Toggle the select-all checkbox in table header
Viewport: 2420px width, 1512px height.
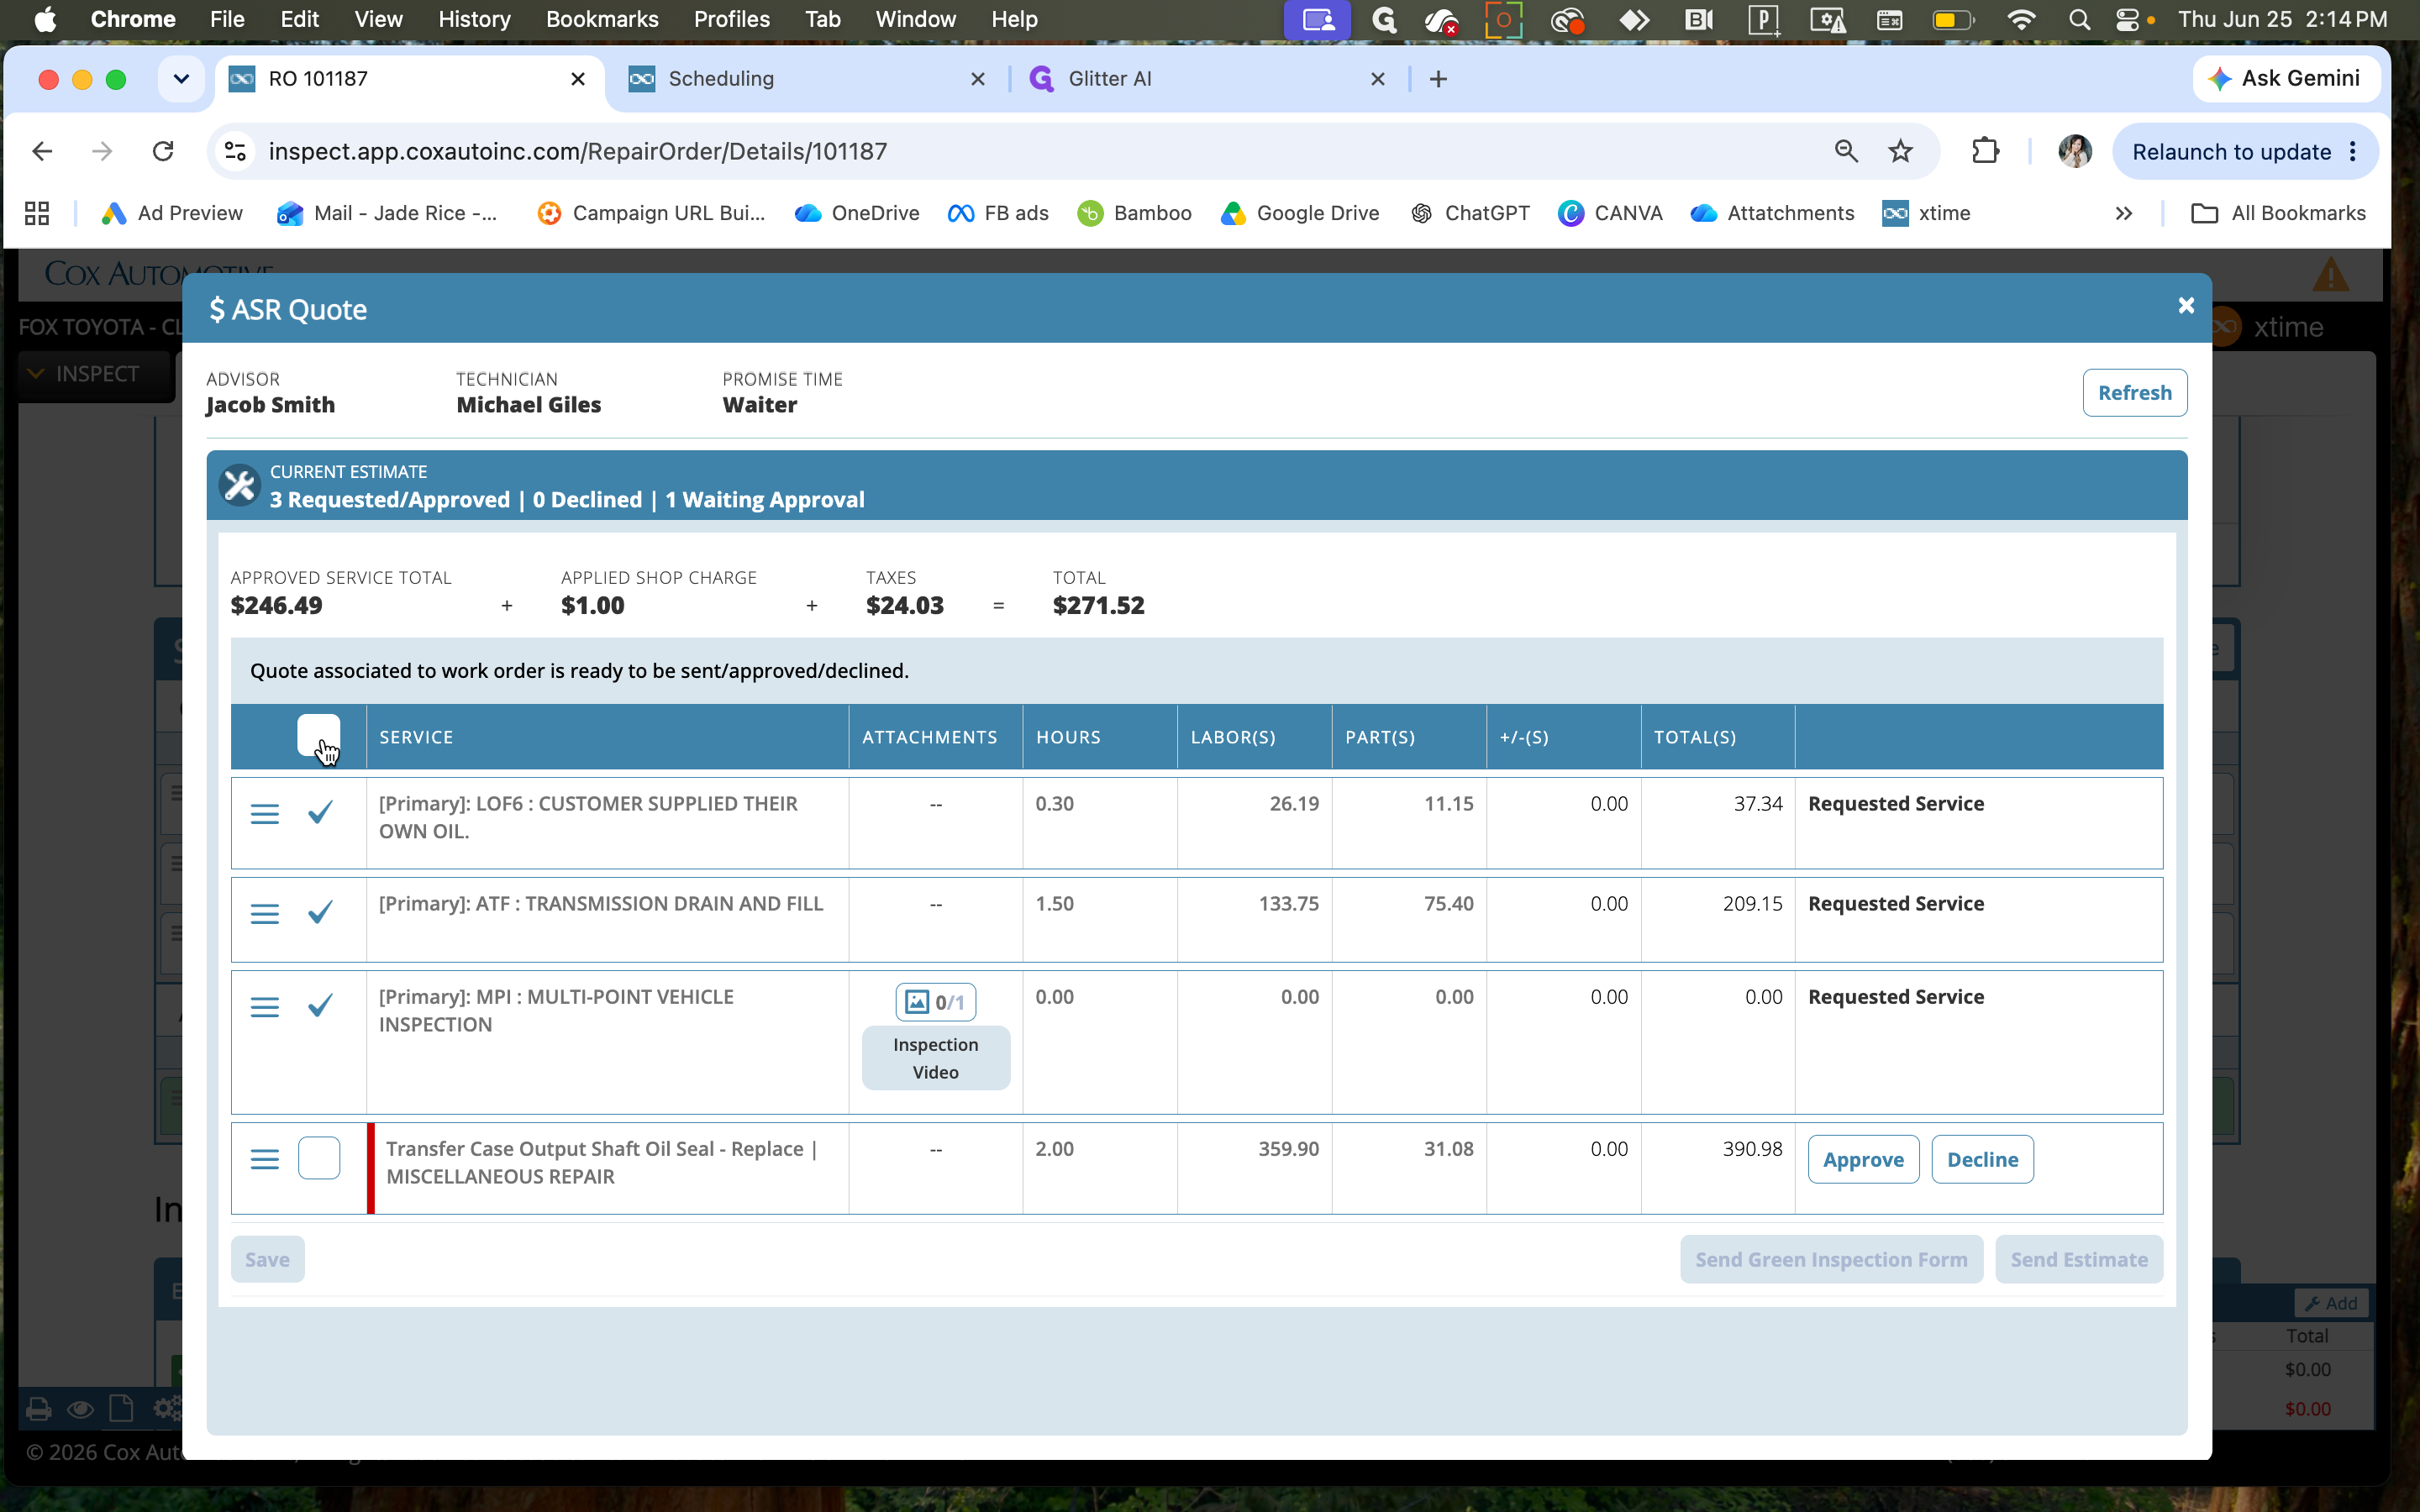point(319,736)
